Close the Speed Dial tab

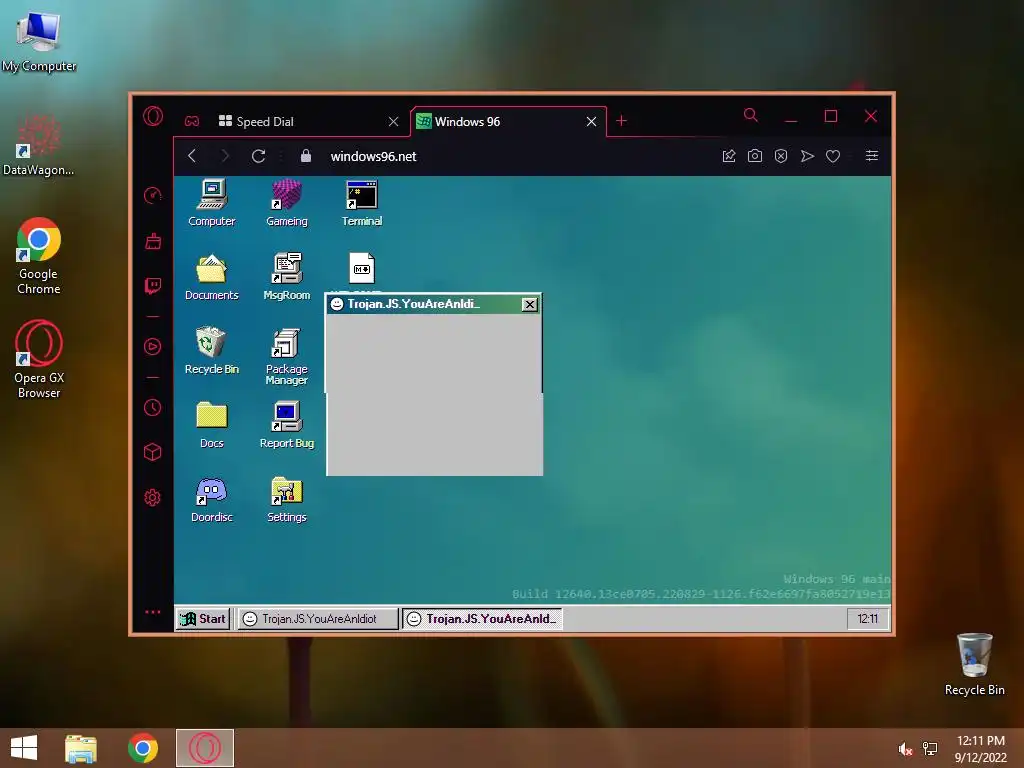tap(393, 121)
